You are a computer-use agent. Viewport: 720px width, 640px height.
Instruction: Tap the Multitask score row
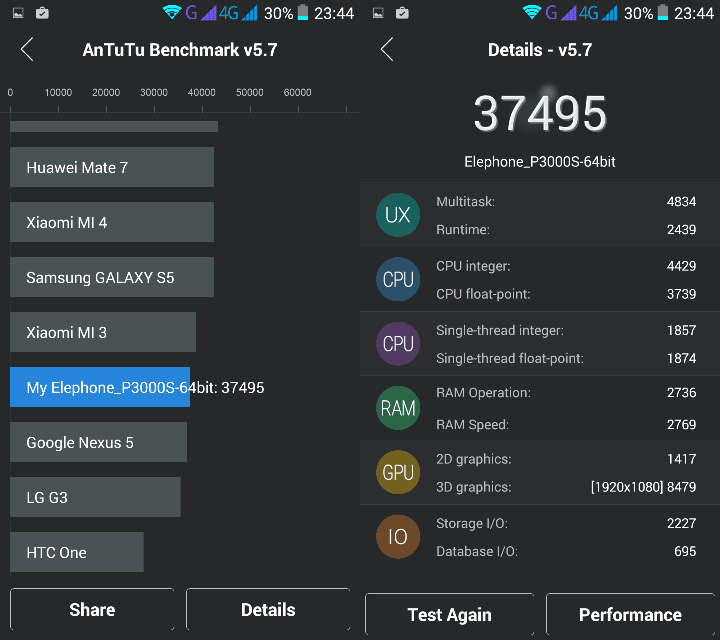(566, 202)
